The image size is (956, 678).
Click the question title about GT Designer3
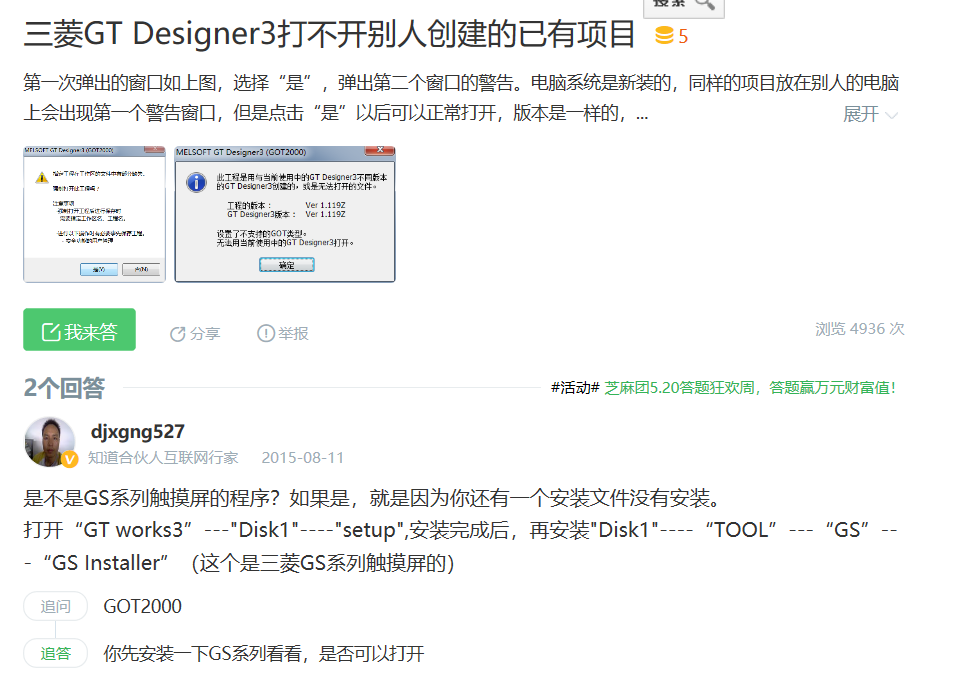point(330,34)
